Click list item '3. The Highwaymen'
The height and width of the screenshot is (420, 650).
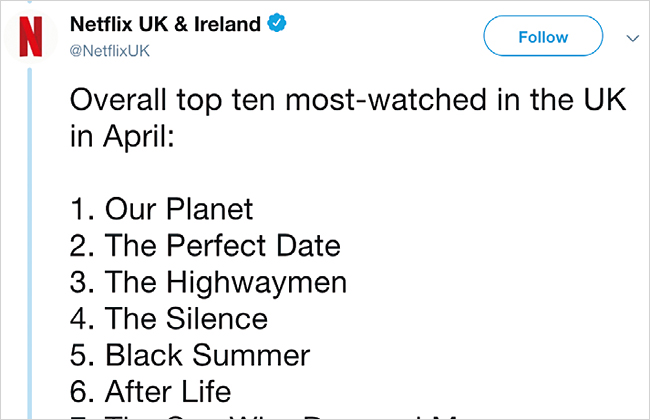pyautogui.click(x=208, y=282)
